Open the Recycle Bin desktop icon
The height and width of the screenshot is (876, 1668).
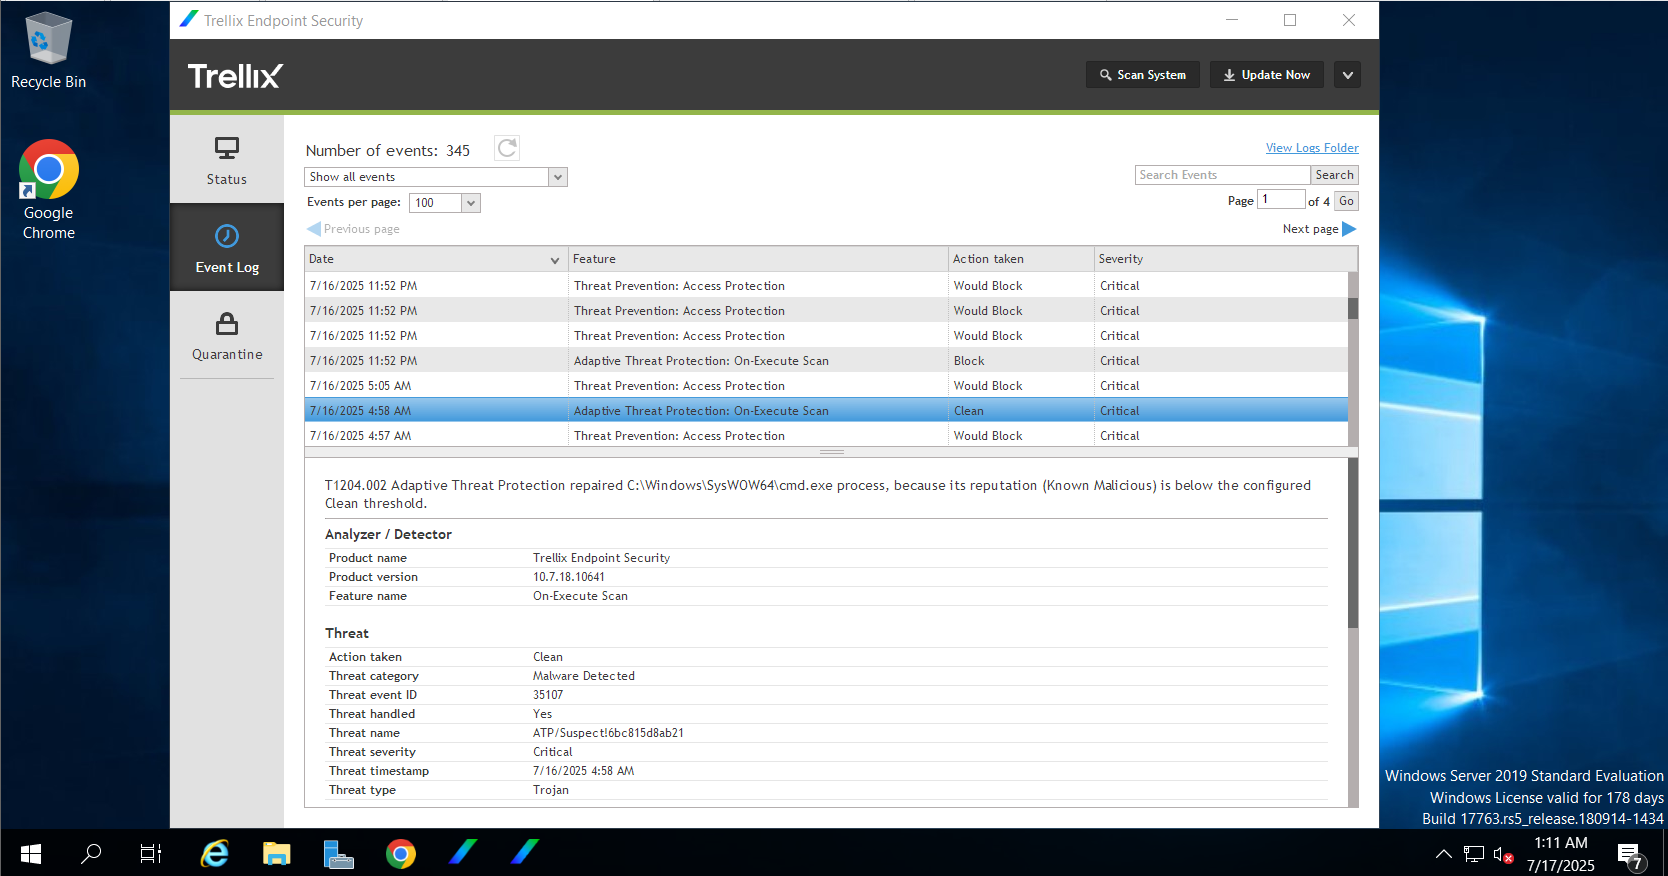pyautogui.click(x=48, y=50)
